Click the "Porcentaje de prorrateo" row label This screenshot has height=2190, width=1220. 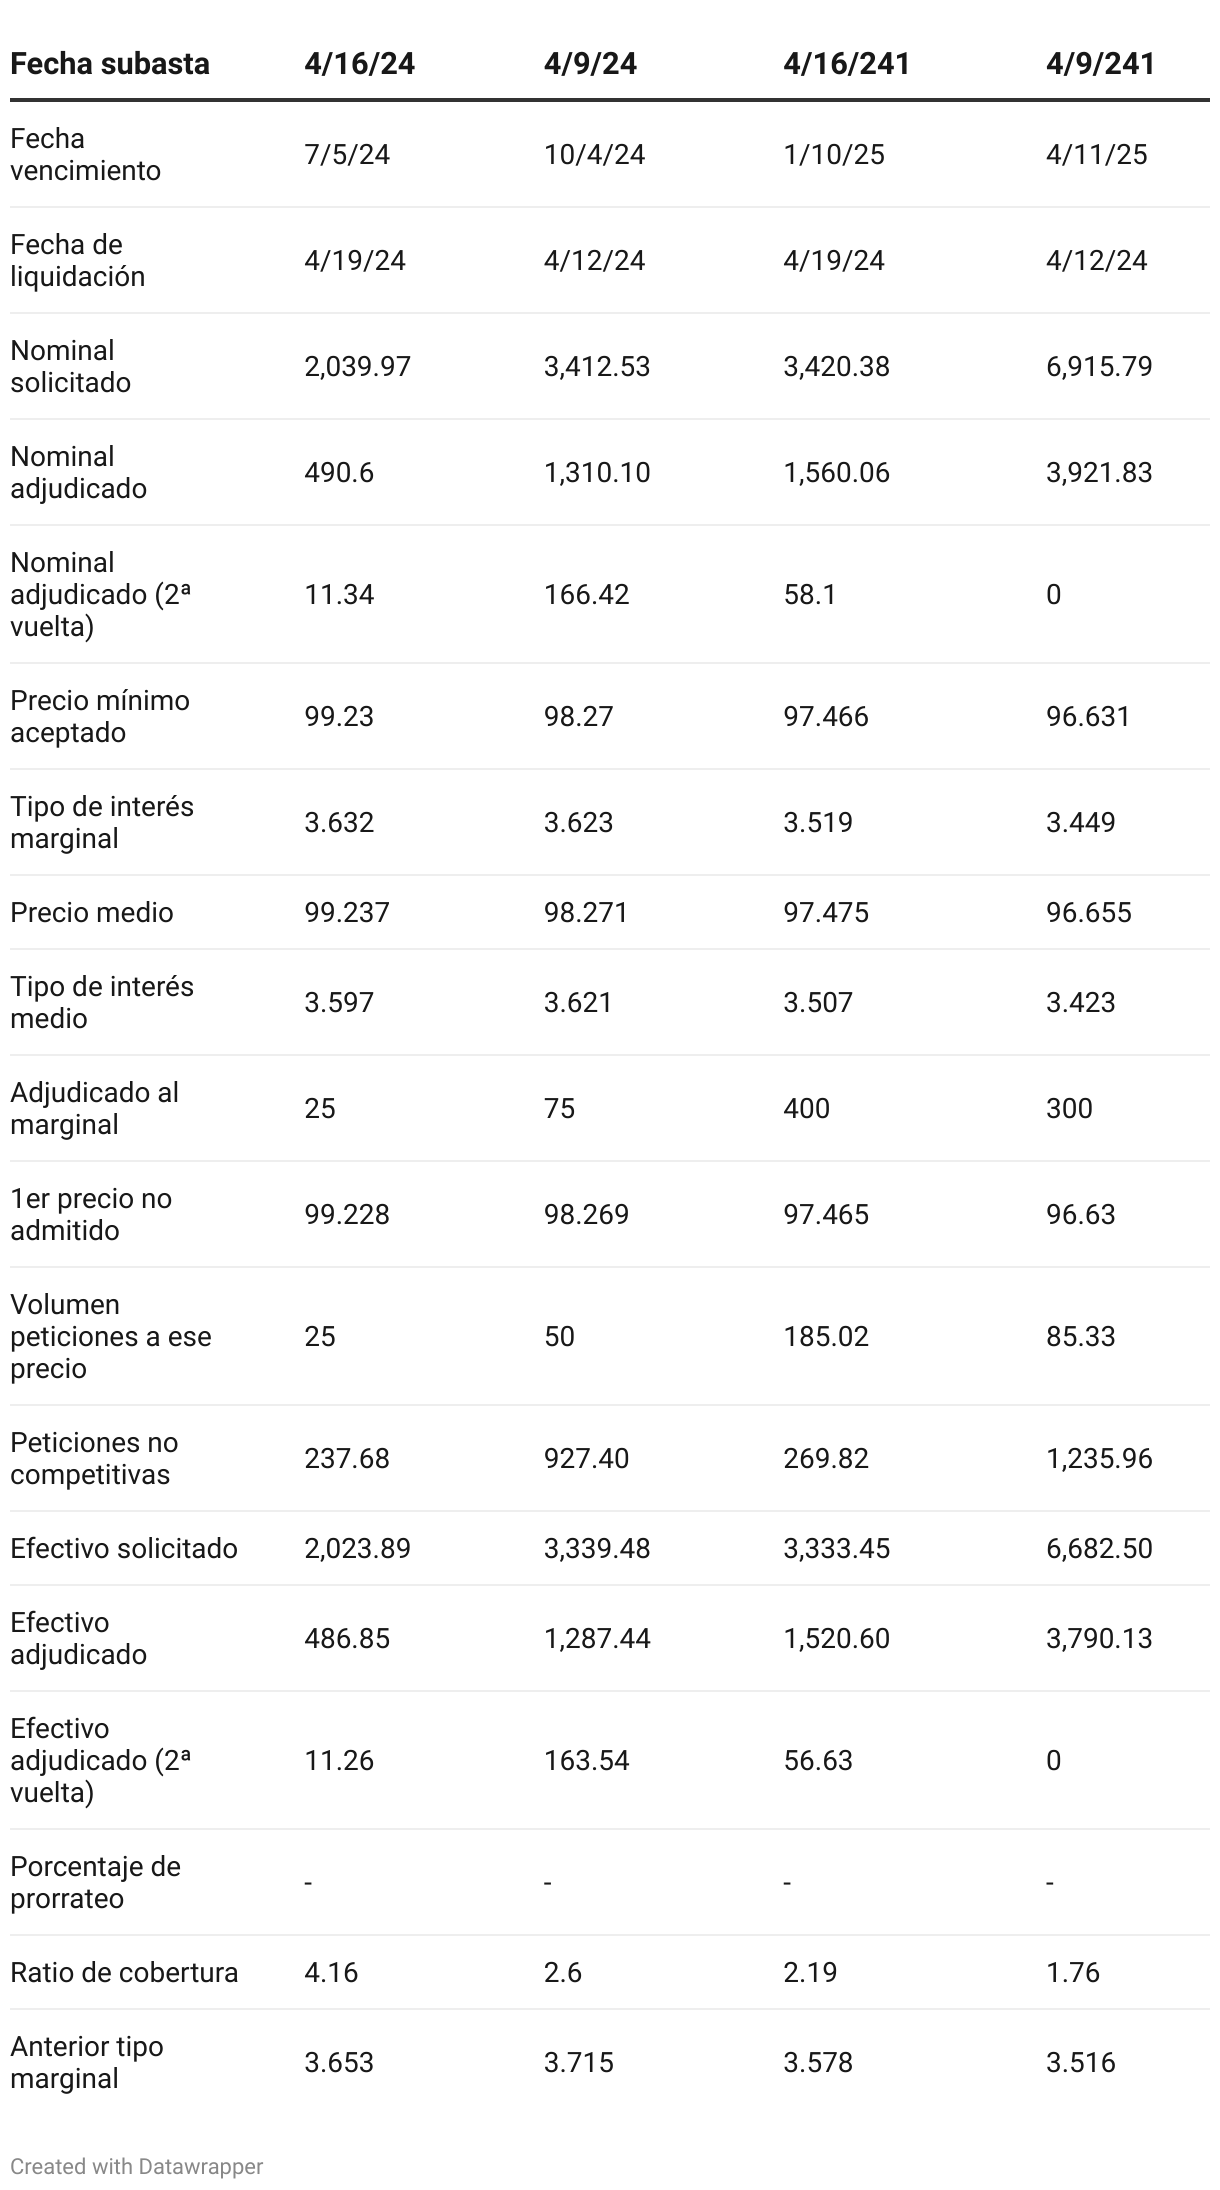click(95, 1882)
